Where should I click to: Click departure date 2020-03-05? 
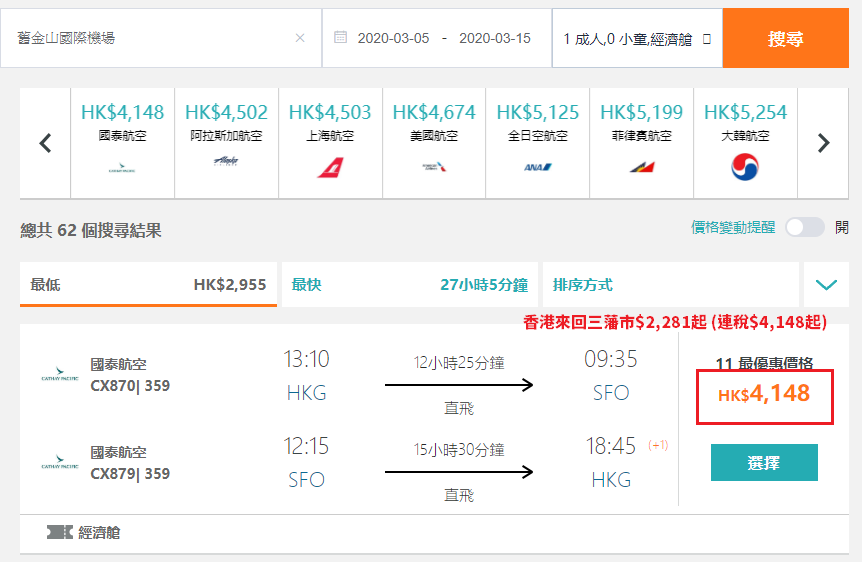pyautogui.click(x=393, y=38)
